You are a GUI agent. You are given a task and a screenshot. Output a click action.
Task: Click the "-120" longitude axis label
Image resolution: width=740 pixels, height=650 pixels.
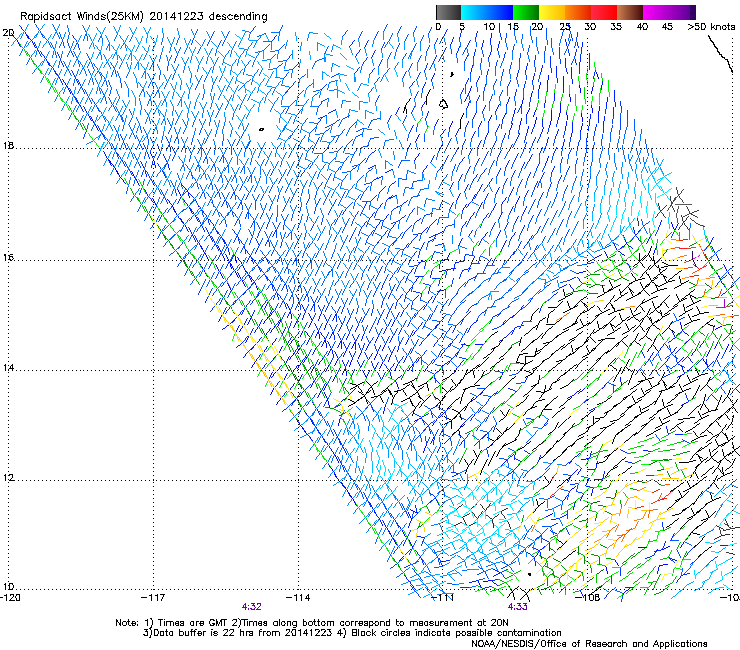tap(11, 598)
